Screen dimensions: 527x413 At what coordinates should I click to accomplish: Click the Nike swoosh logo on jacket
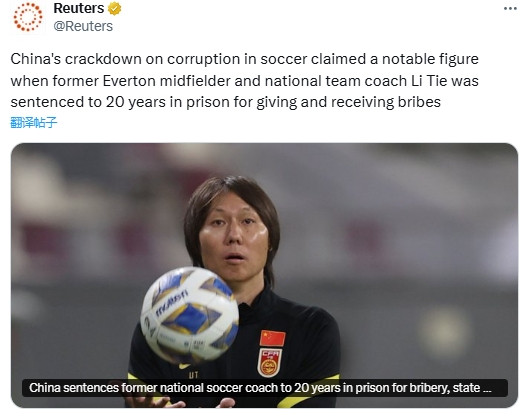pyautogui.click(x=184, y=366)
